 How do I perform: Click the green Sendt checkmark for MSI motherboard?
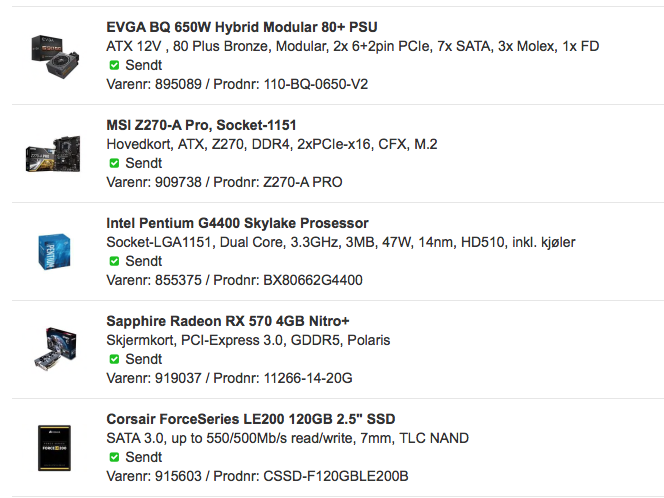(x=114, y=163)
